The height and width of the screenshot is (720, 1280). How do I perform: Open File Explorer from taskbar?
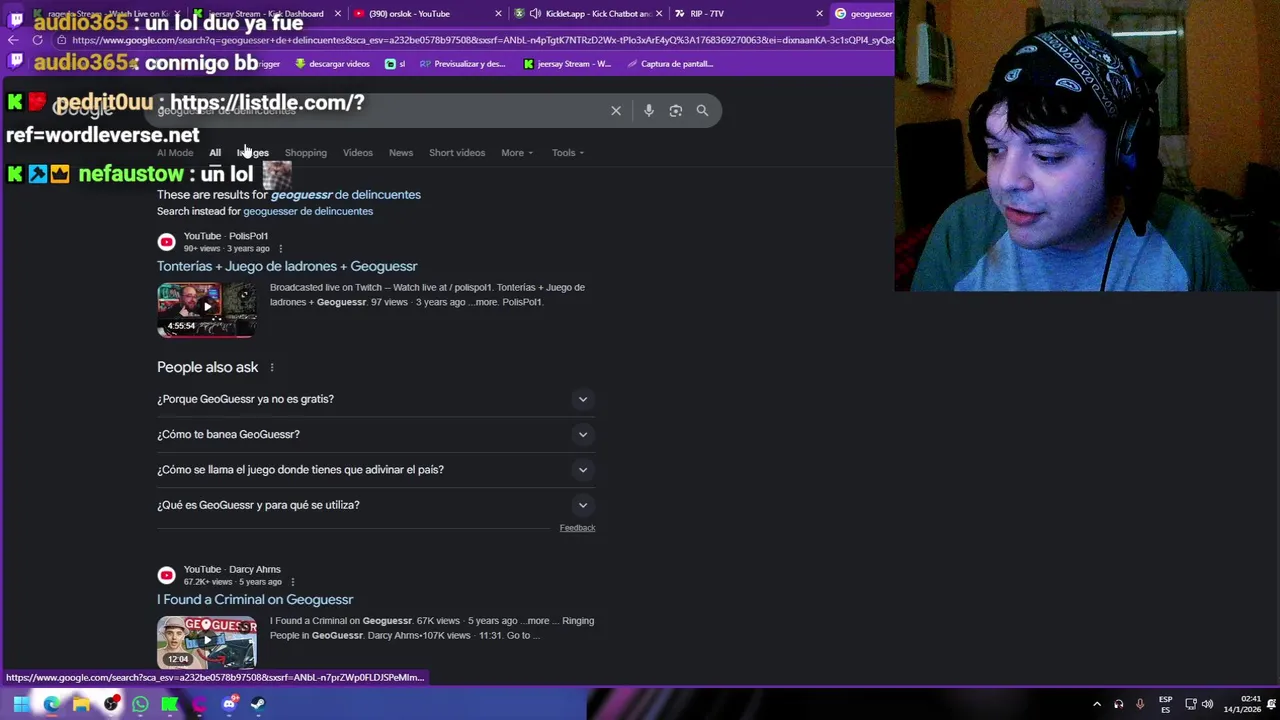coord(81,704)
